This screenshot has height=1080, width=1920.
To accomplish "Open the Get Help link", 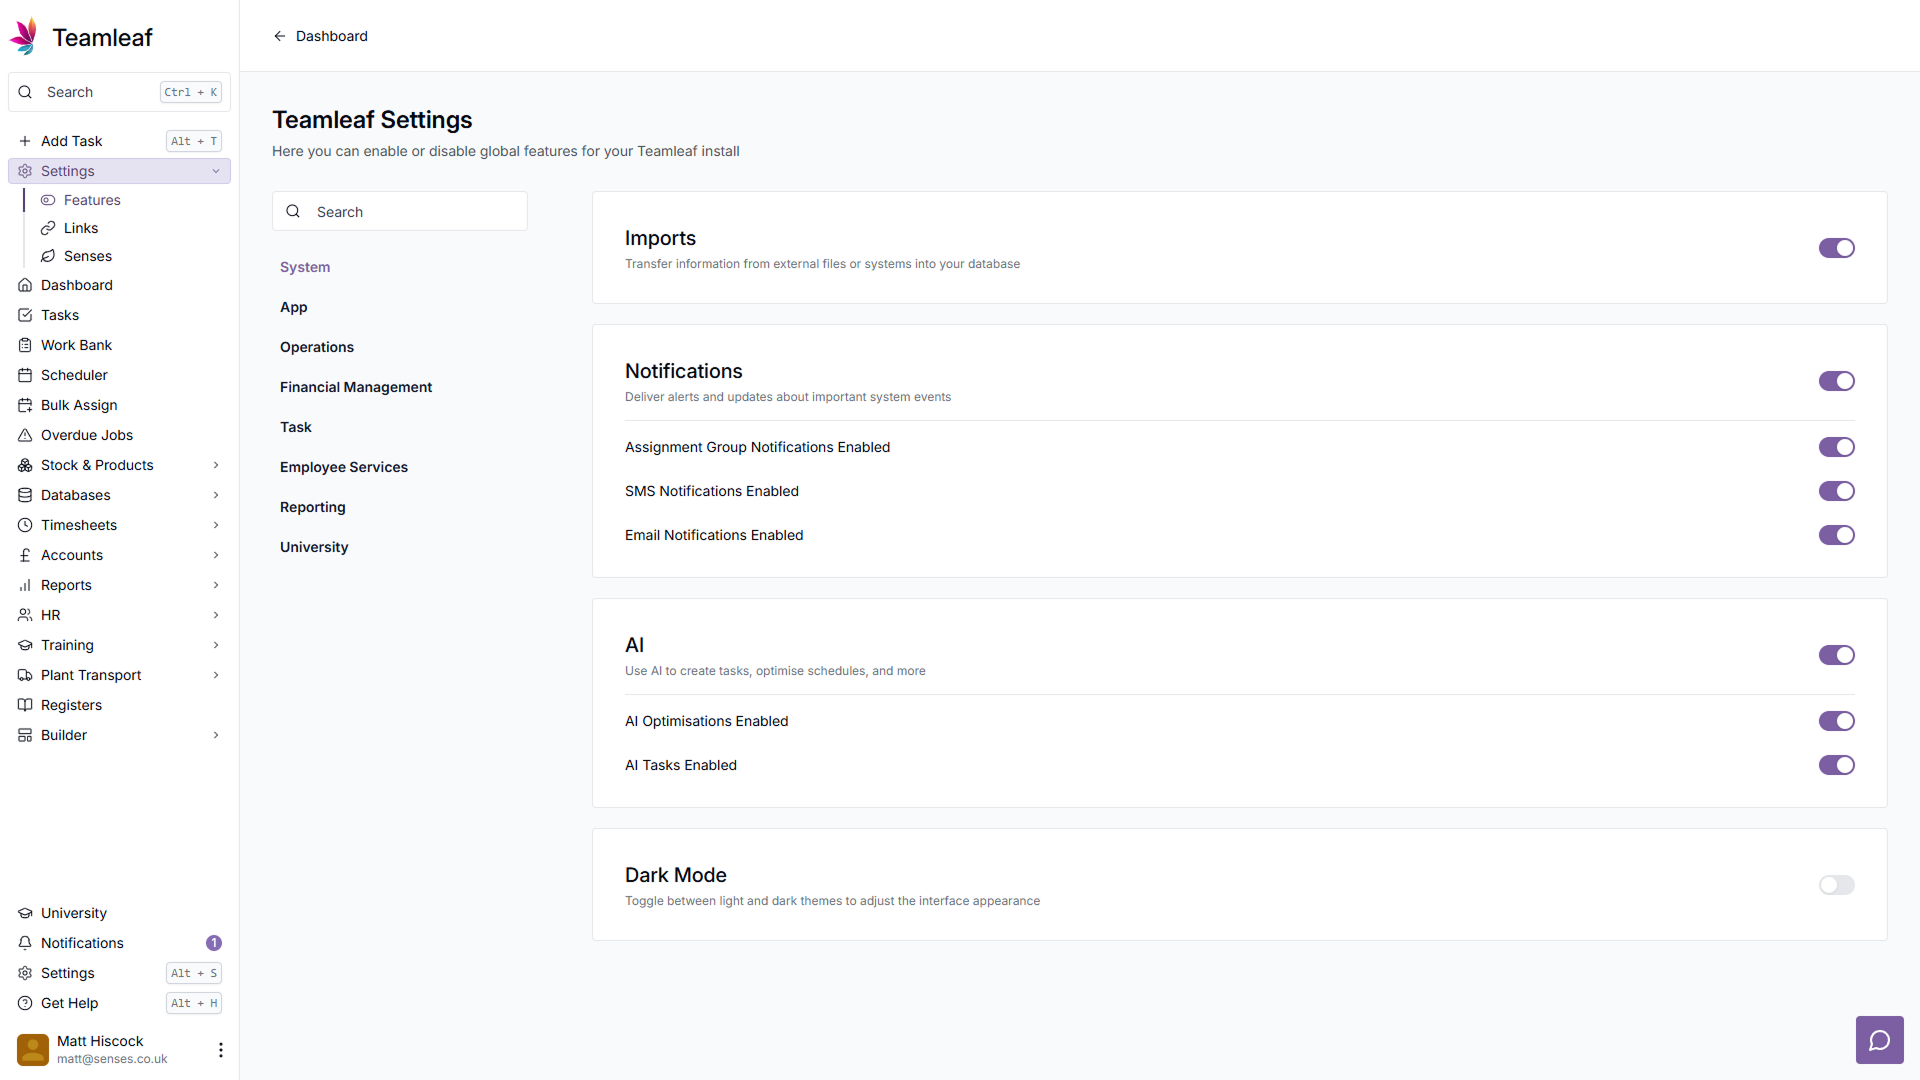I will point(70,1003).
